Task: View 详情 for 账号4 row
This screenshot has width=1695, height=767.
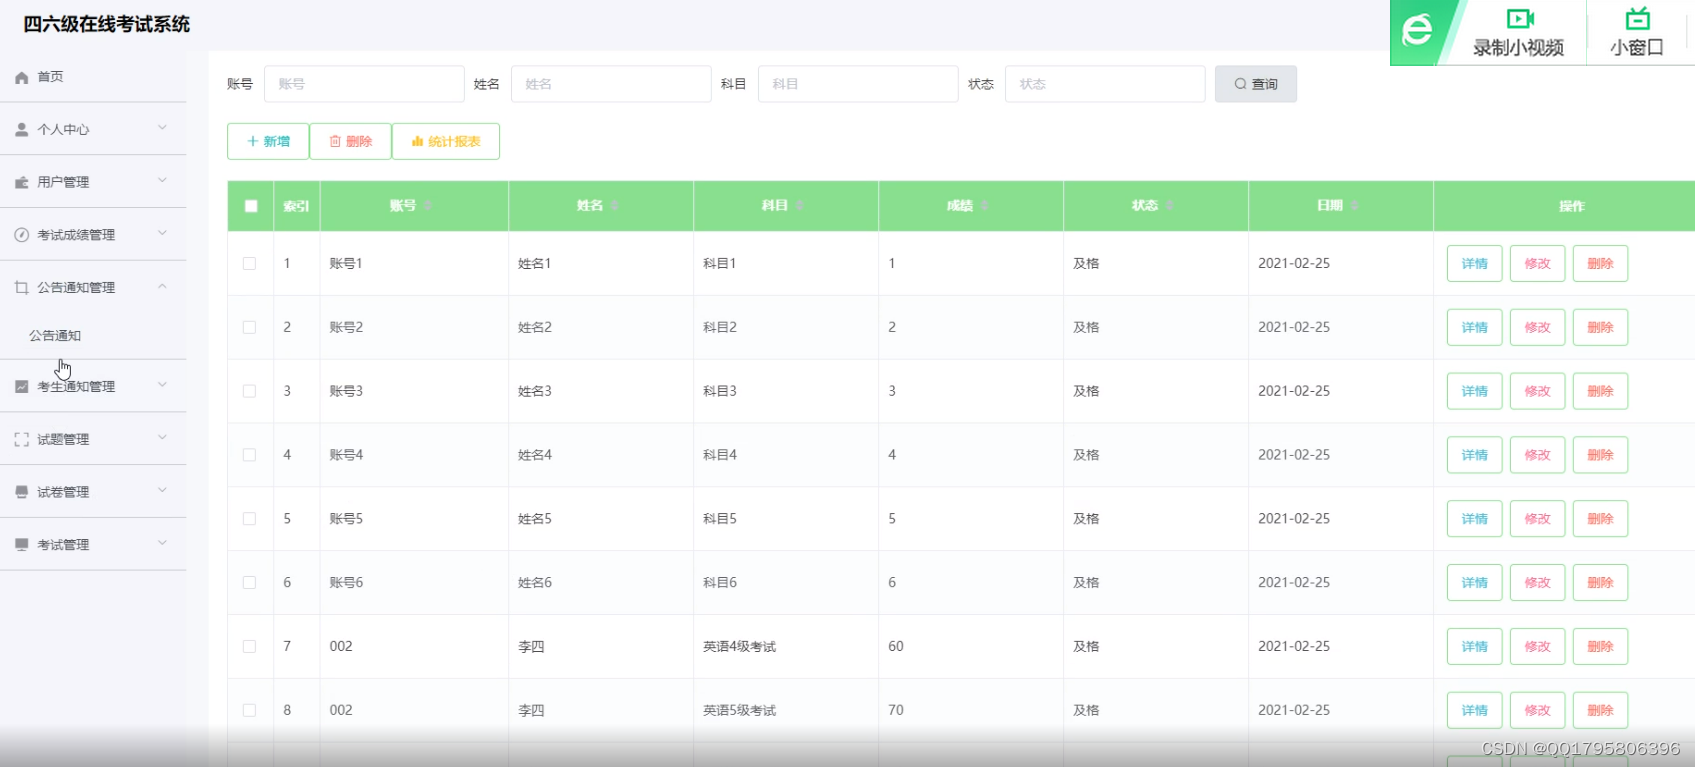Action: coord(1474,455)
